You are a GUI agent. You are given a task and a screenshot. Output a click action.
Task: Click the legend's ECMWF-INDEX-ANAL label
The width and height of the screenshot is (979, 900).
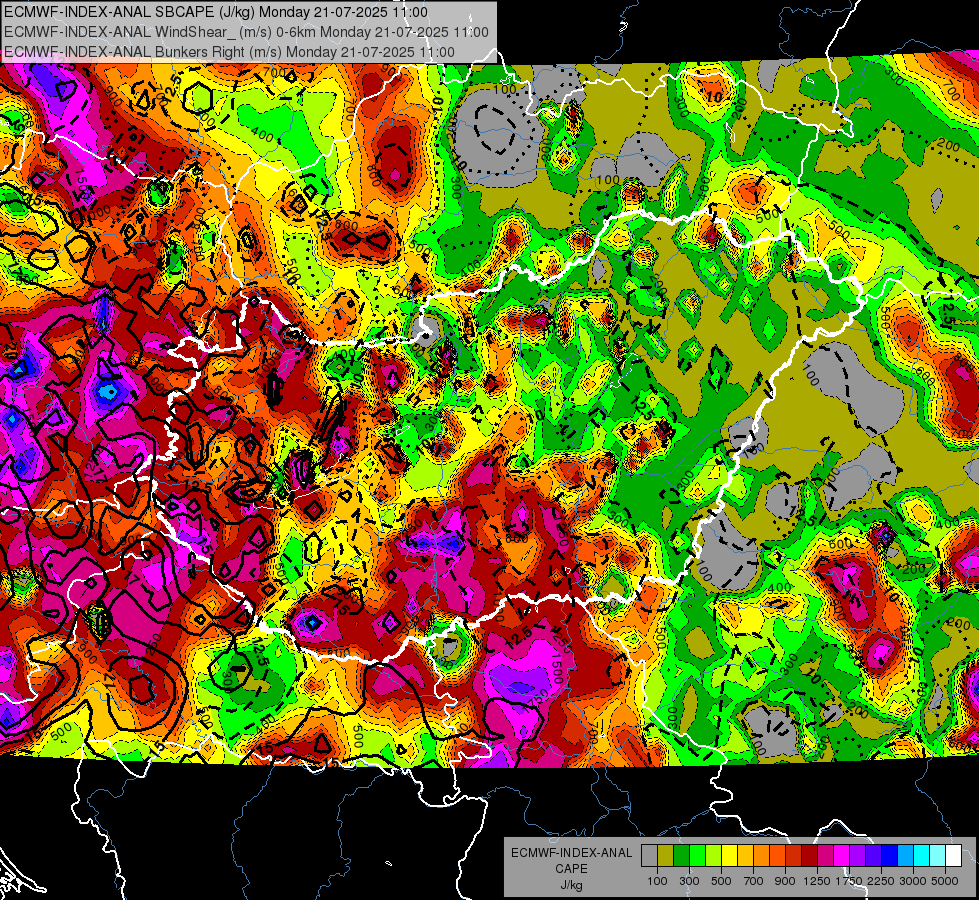point(572,853)
